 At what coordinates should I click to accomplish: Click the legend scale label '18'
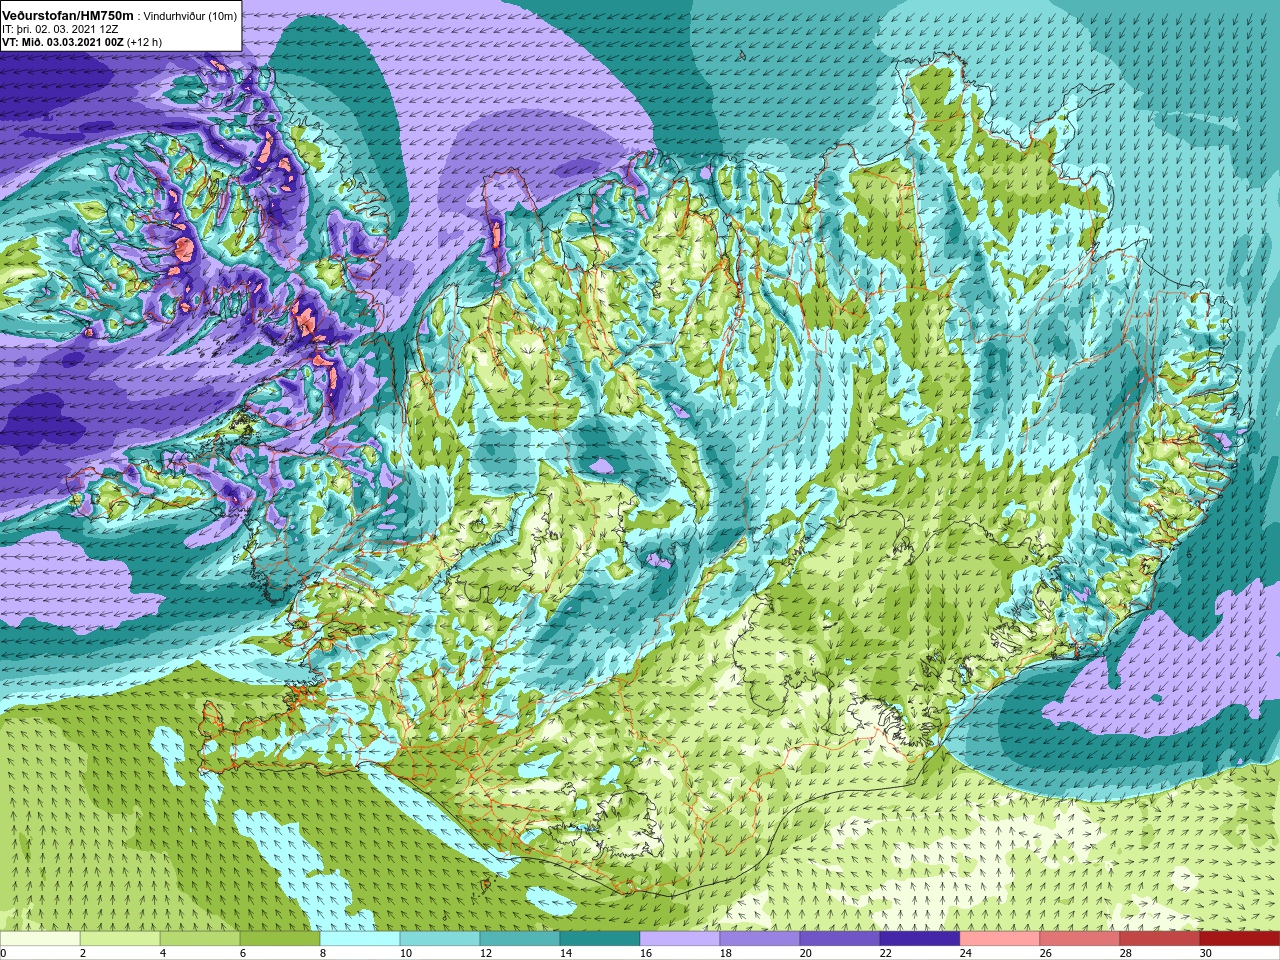pos(726,953)
